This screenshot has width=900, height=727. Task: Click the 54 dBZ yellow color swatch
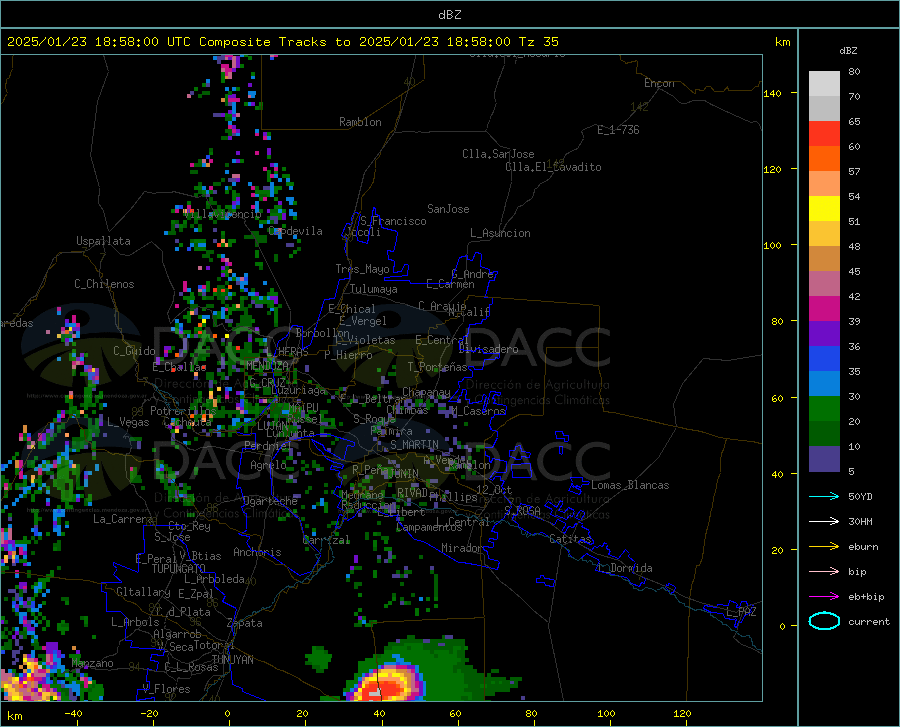pos(824,208)
